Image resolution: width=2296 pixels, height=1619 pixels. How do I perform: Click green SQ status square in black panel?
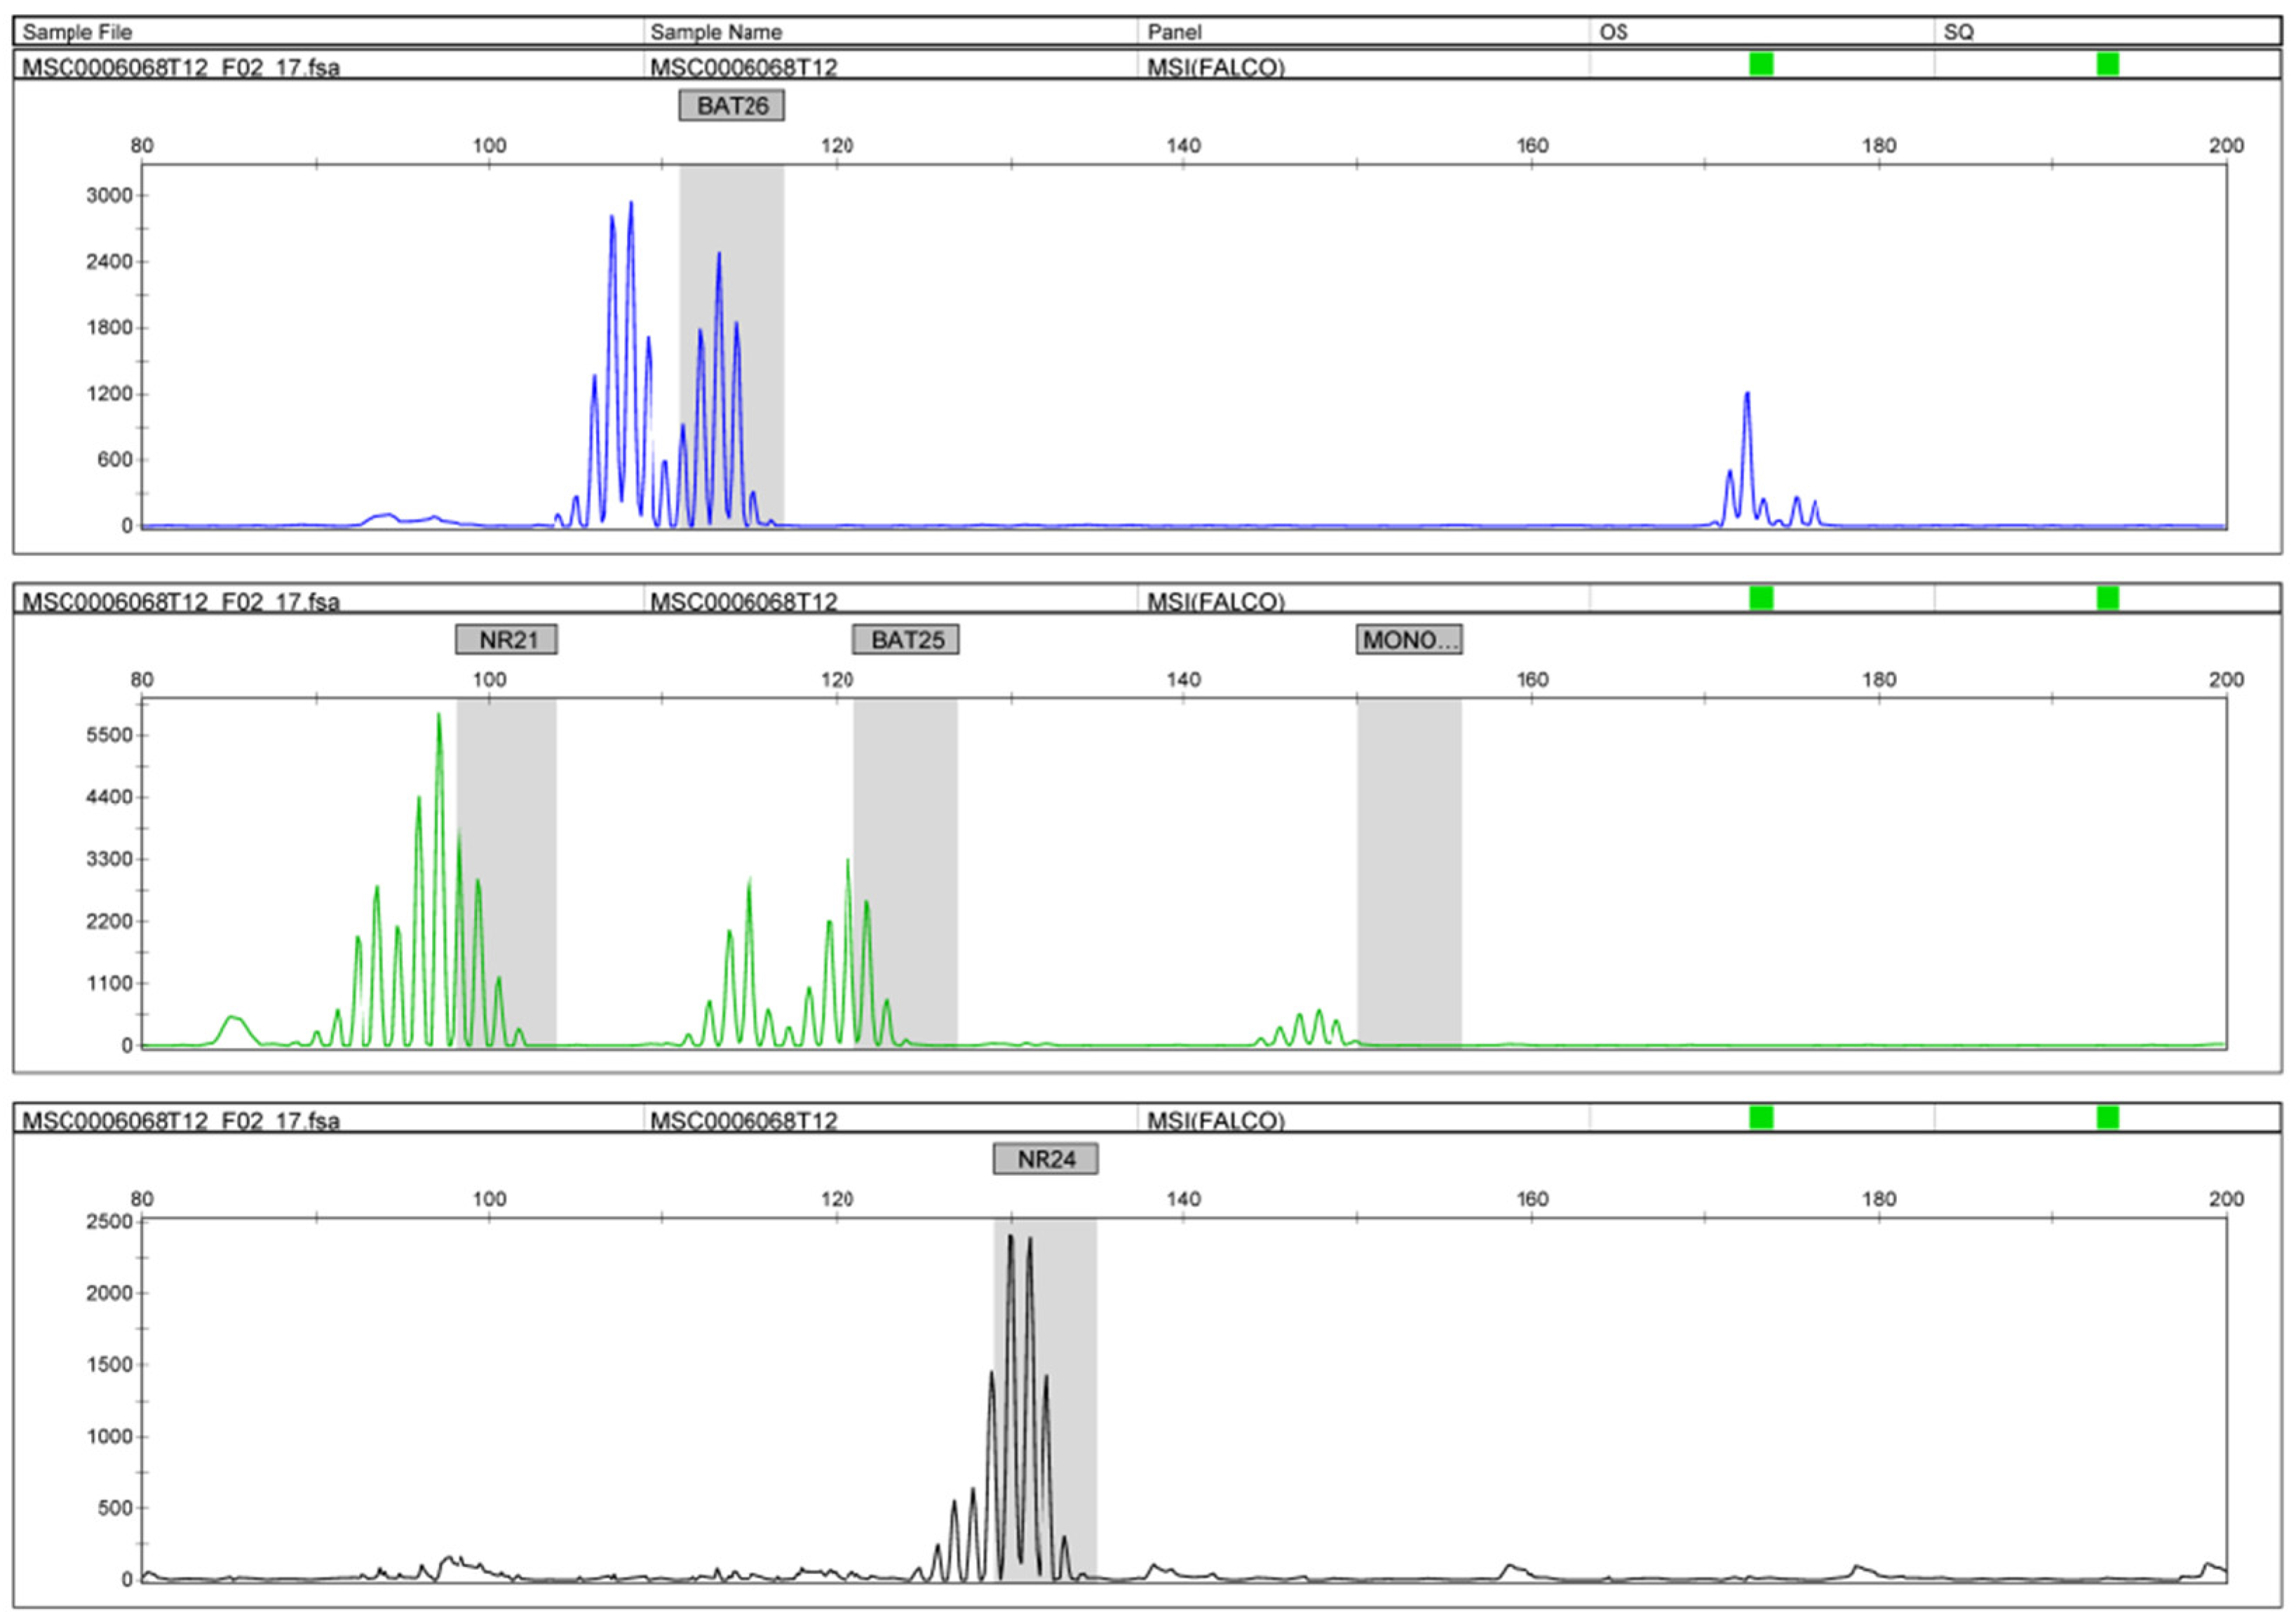pyautogui.click(x=2107, y=1117)
